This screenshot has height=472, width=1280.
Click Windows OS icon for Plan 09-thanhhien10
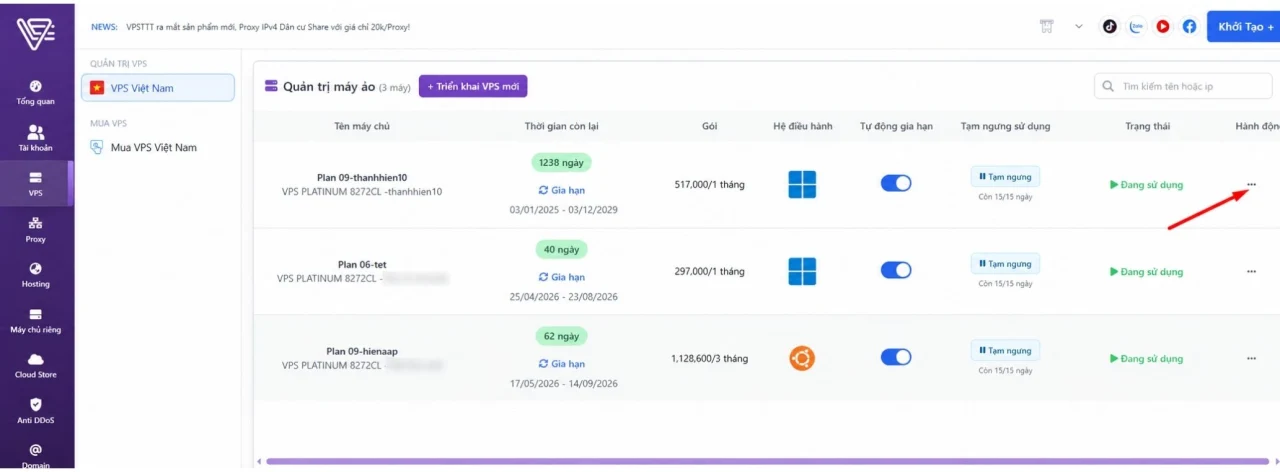click(x=802, y=184)
